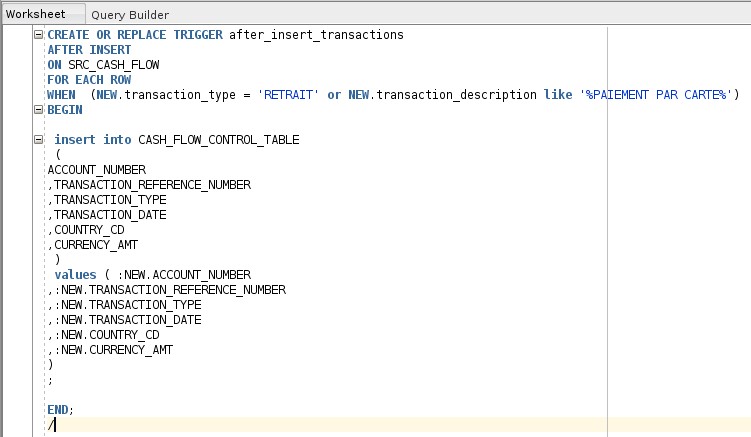Click the TRANSACTION_DATE column in the column list
This screenshot has width=751, height=437.
(x=110, y=215)
